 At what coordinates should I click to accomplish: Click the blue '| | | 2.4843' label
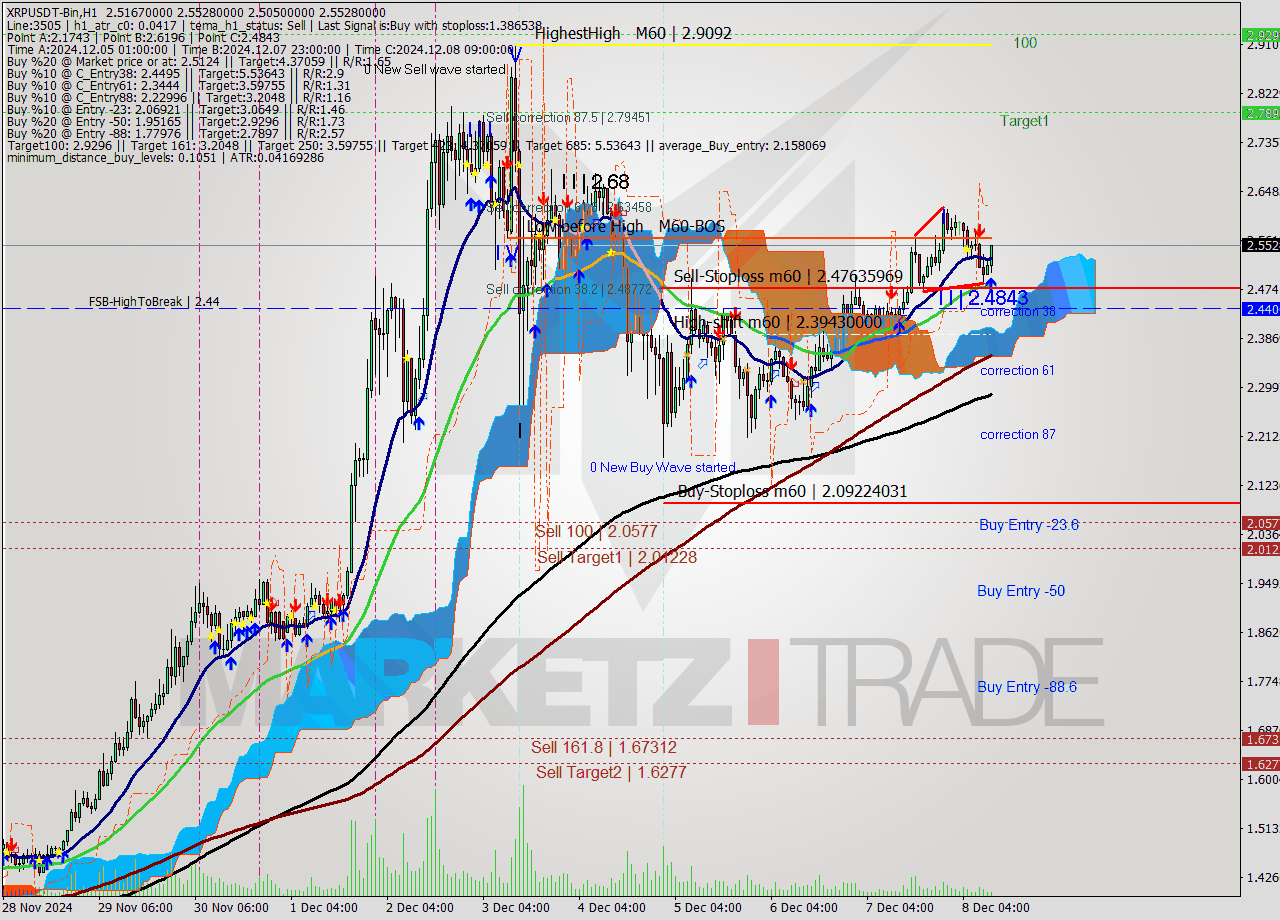pyautogui.click(x=982, y=298)
